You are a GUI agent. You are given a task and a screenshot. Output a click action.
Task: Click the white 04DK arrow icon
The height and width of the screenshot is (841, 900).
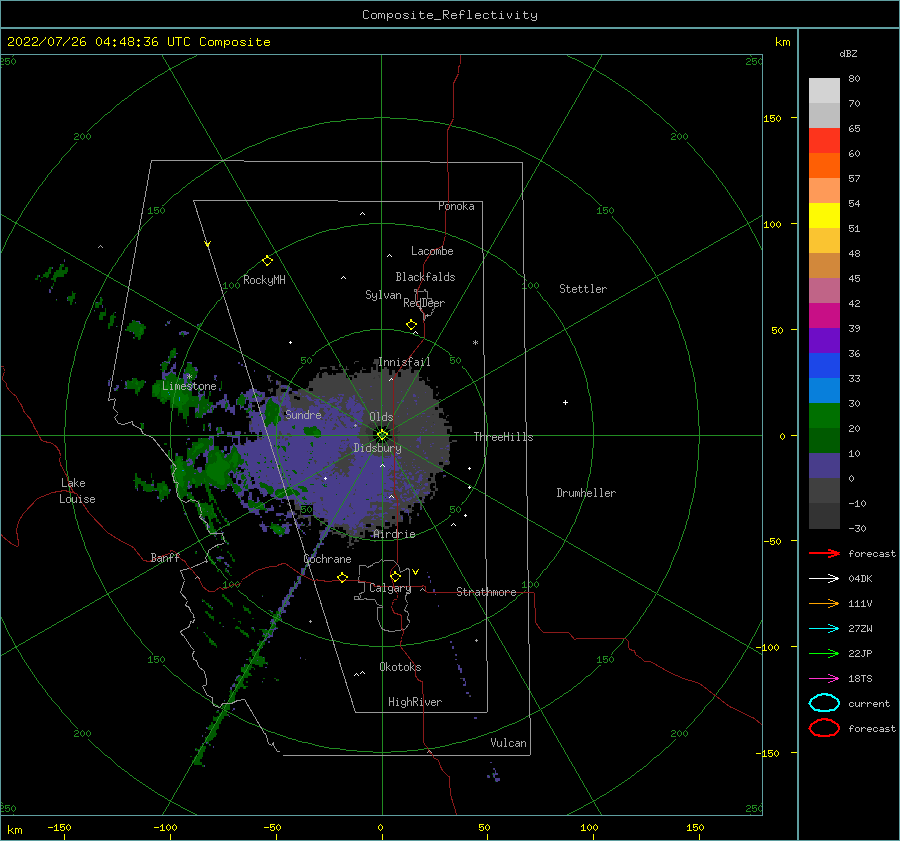tap(824, 579)
